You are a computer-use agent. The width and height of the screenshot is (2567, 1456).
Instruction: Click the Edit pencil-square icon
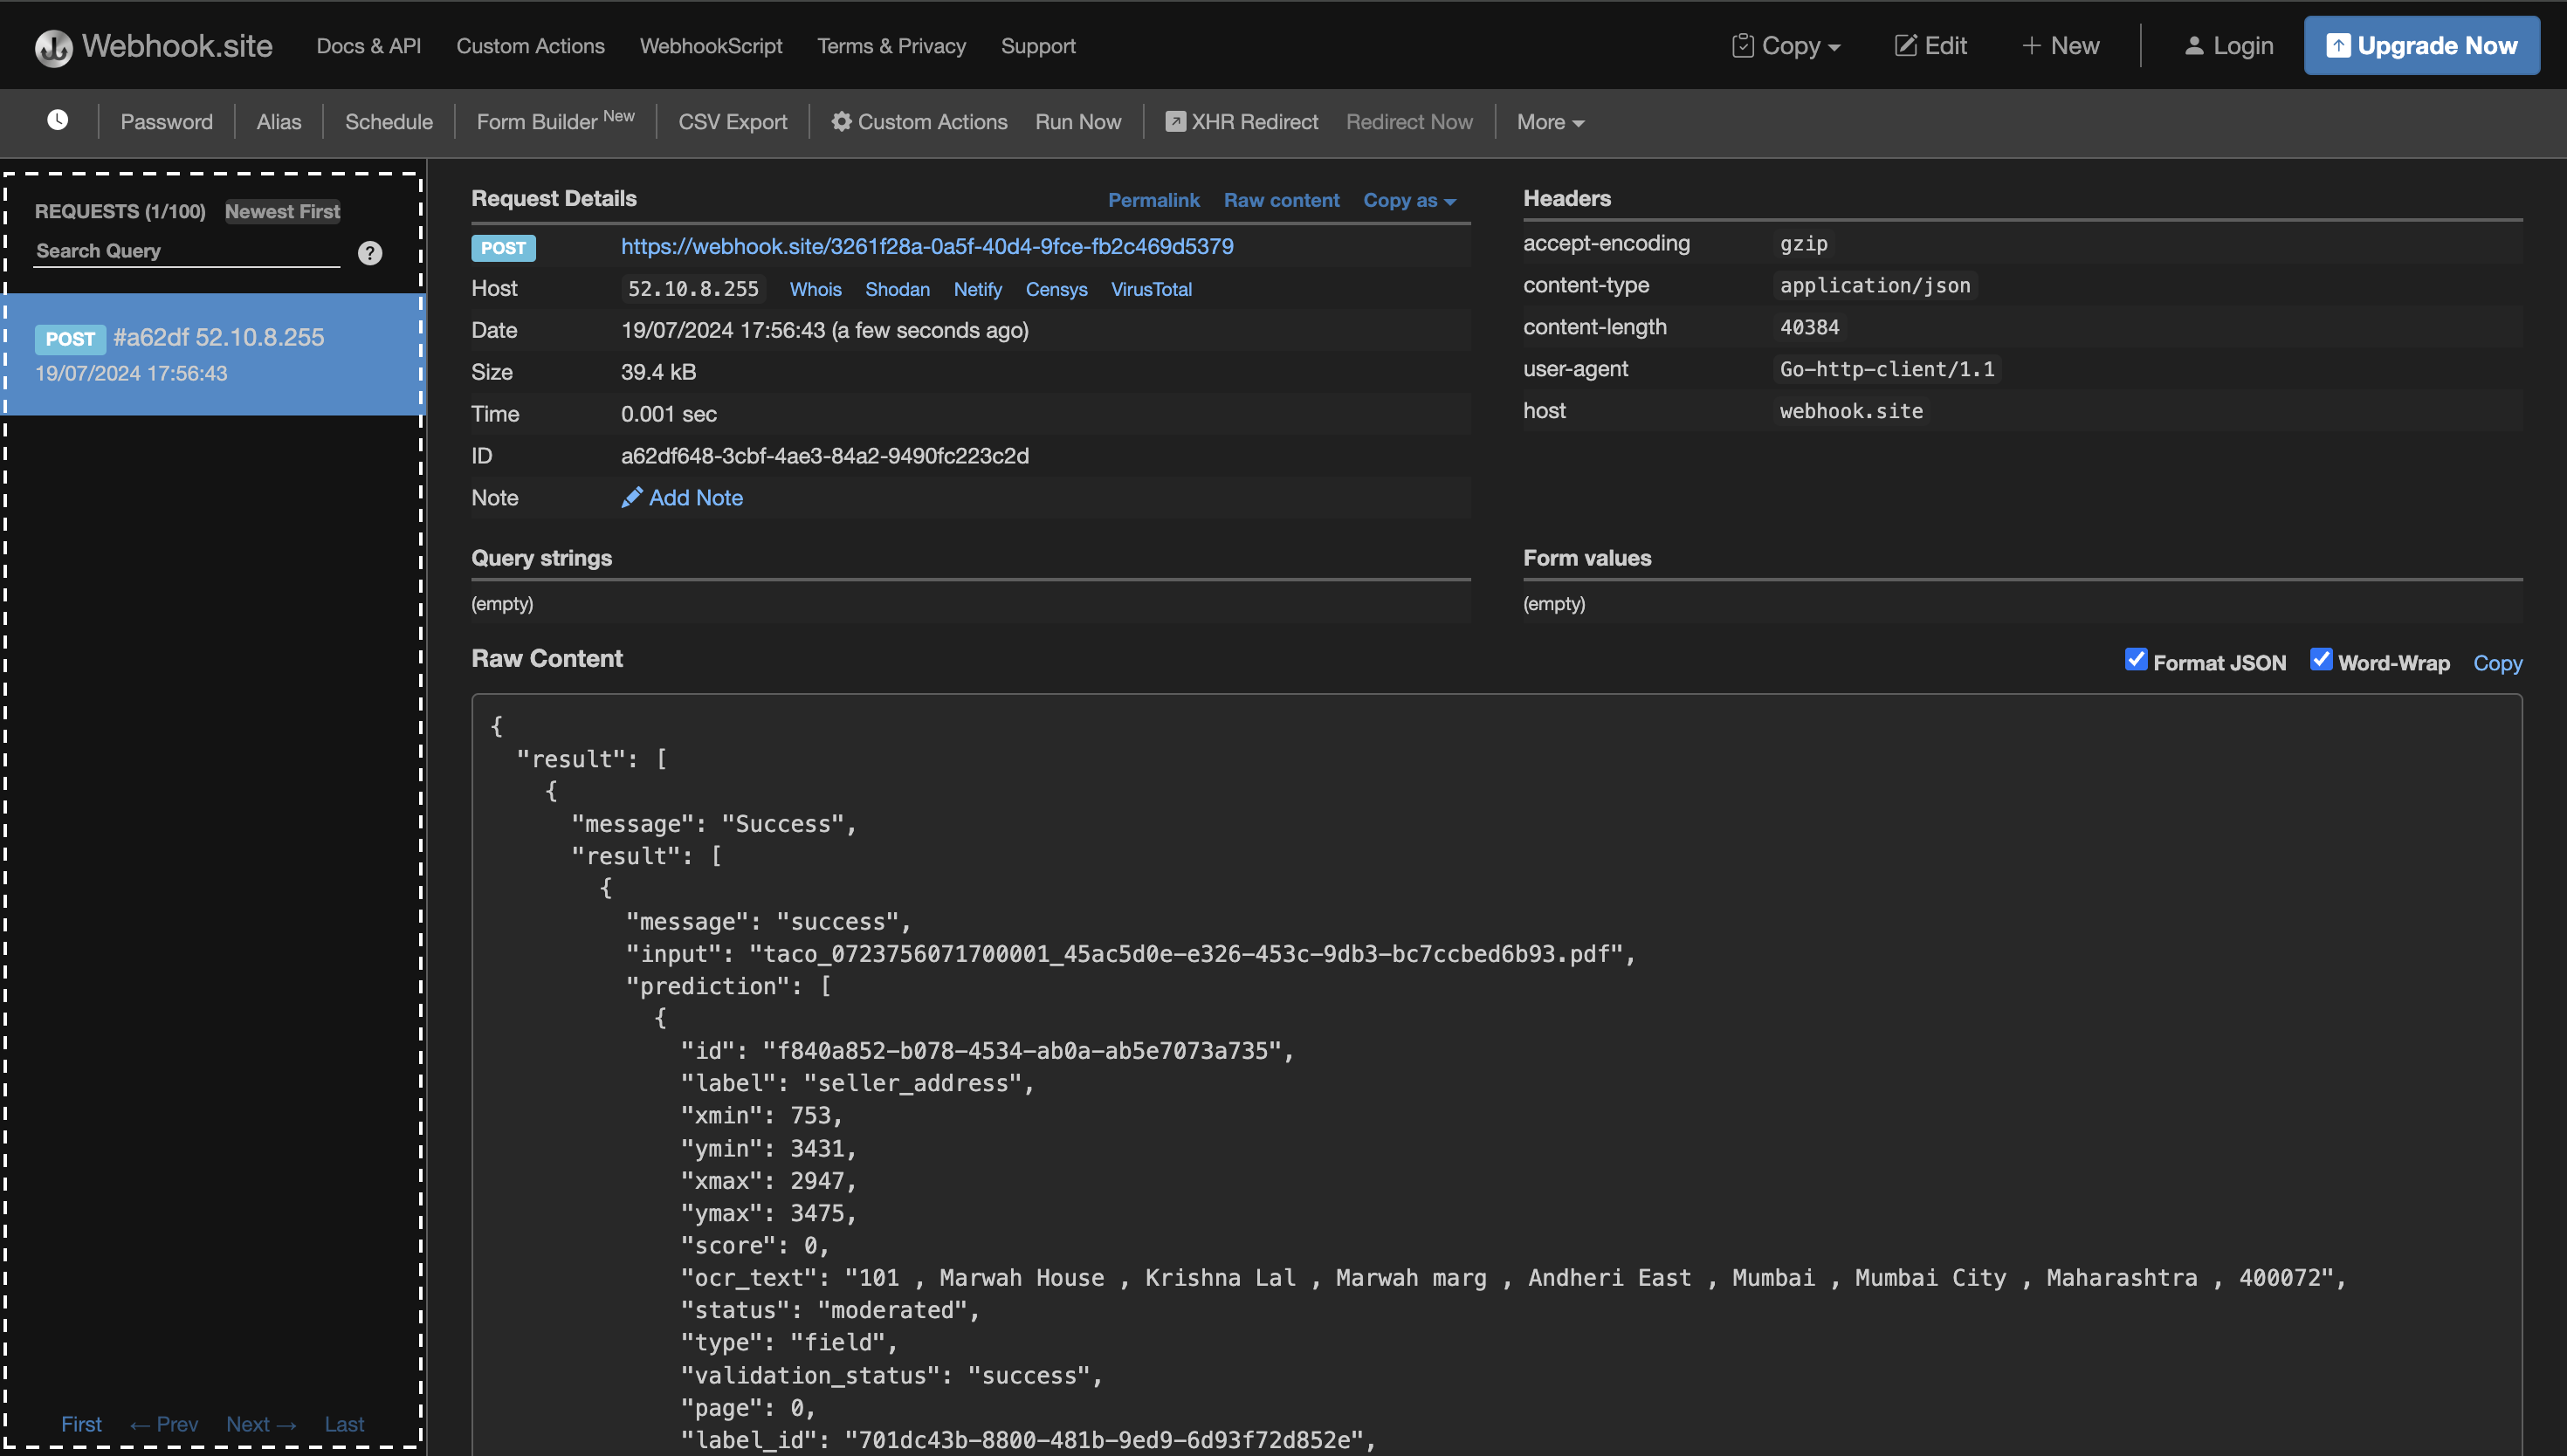tap(1906, 46)
